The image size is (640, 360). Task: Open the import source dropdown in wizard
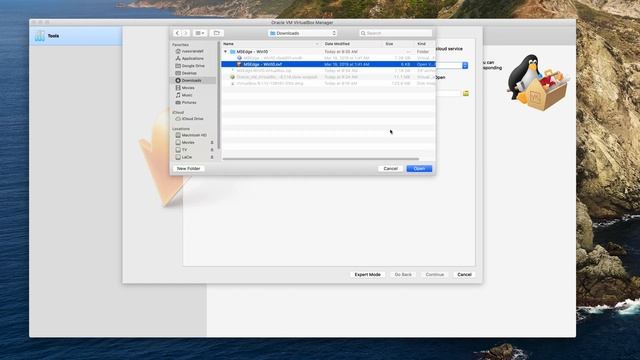pos(465,65)
